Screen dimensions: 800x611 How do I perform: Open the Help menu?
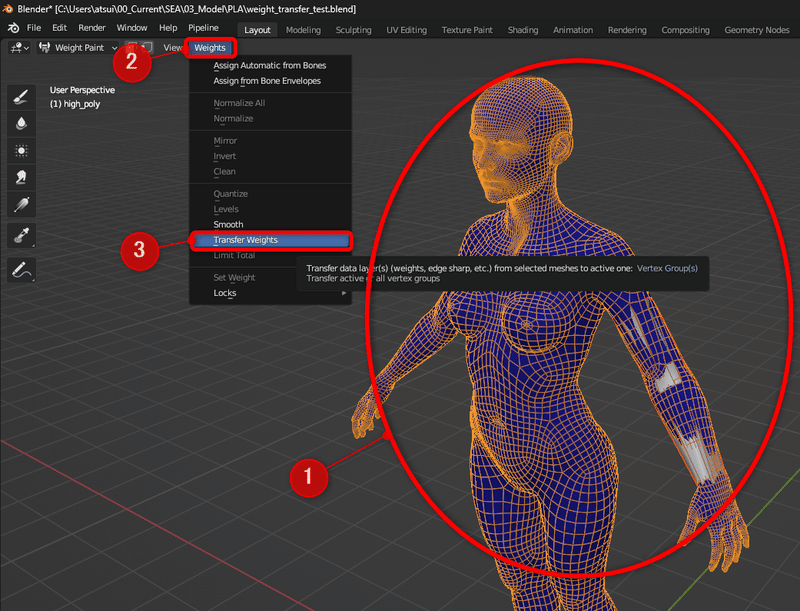(x=168, y=28)
